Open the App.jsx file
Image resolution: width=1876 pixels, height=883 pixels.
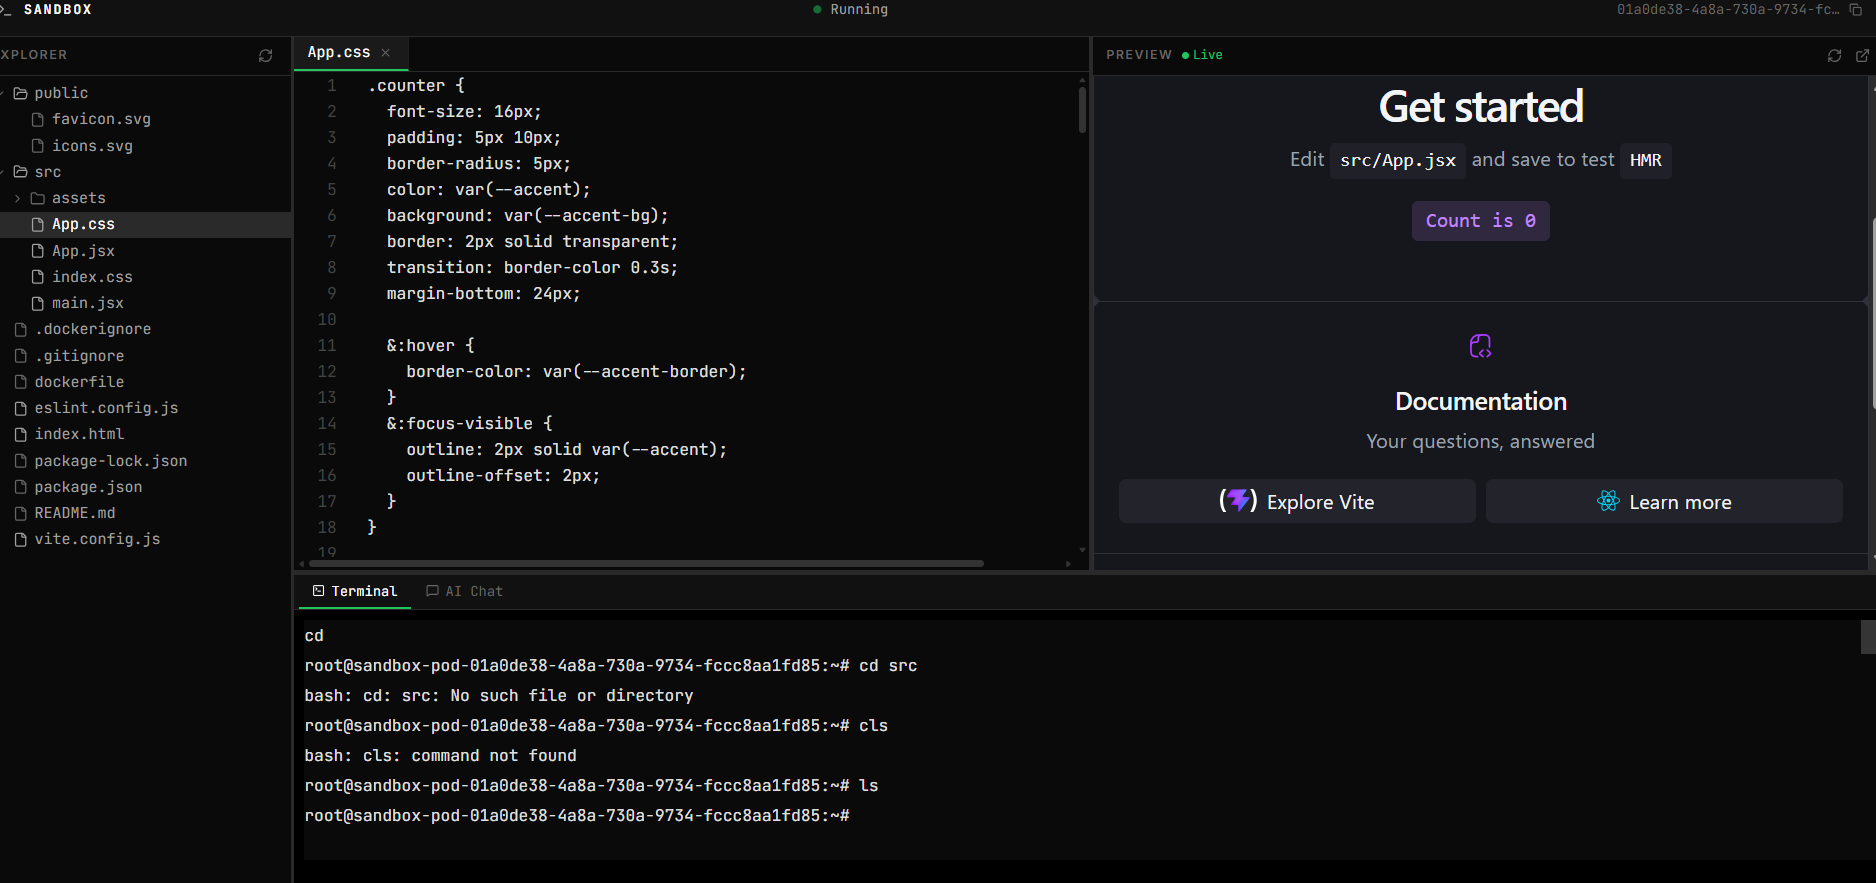click(83, 251)
